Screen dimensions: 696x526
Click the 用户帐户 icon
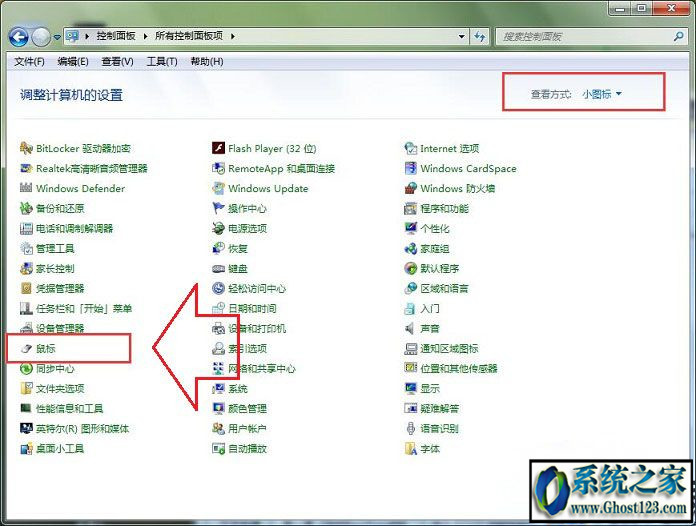(218, 429)
